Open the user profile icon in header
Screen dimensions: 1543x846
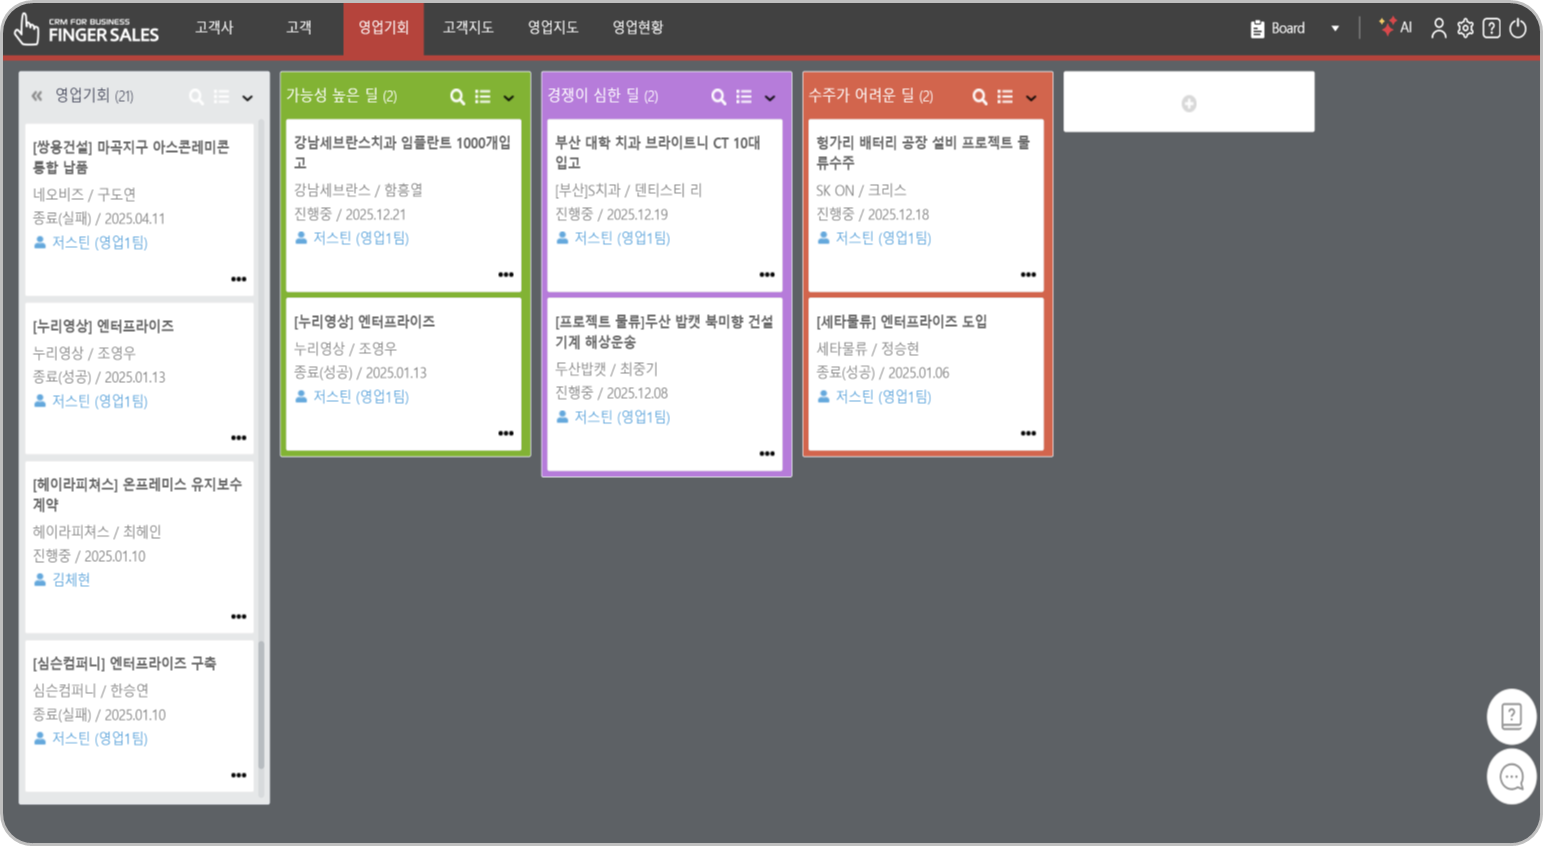point(1438,28)
